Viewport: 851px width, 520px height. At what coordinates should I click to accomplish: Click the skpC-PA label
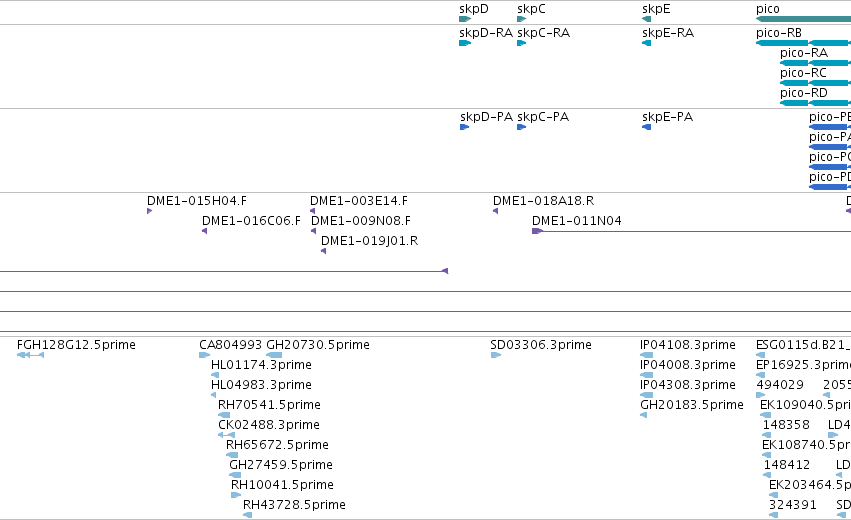pyautogui.click(x=543, y=117)
